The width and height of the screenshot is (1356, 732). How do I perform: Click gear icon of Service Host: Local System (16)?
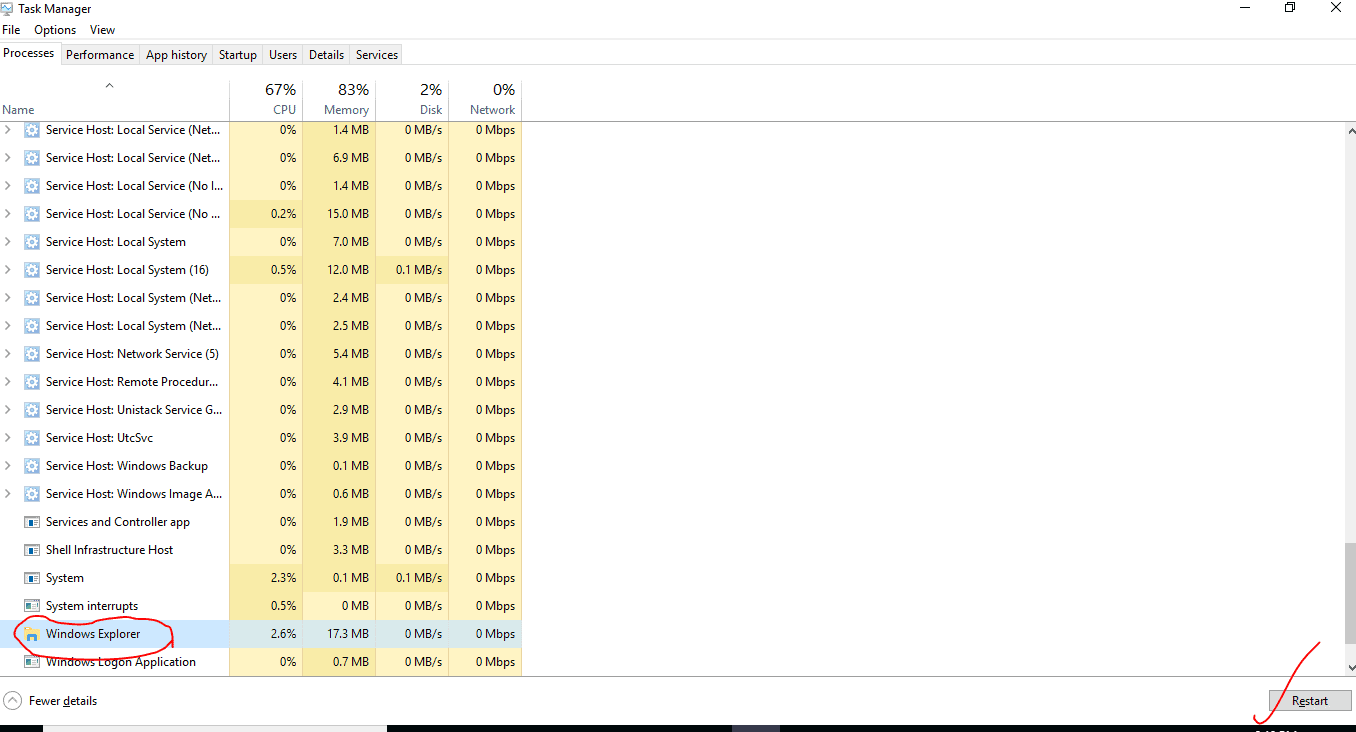click(31, 270)
